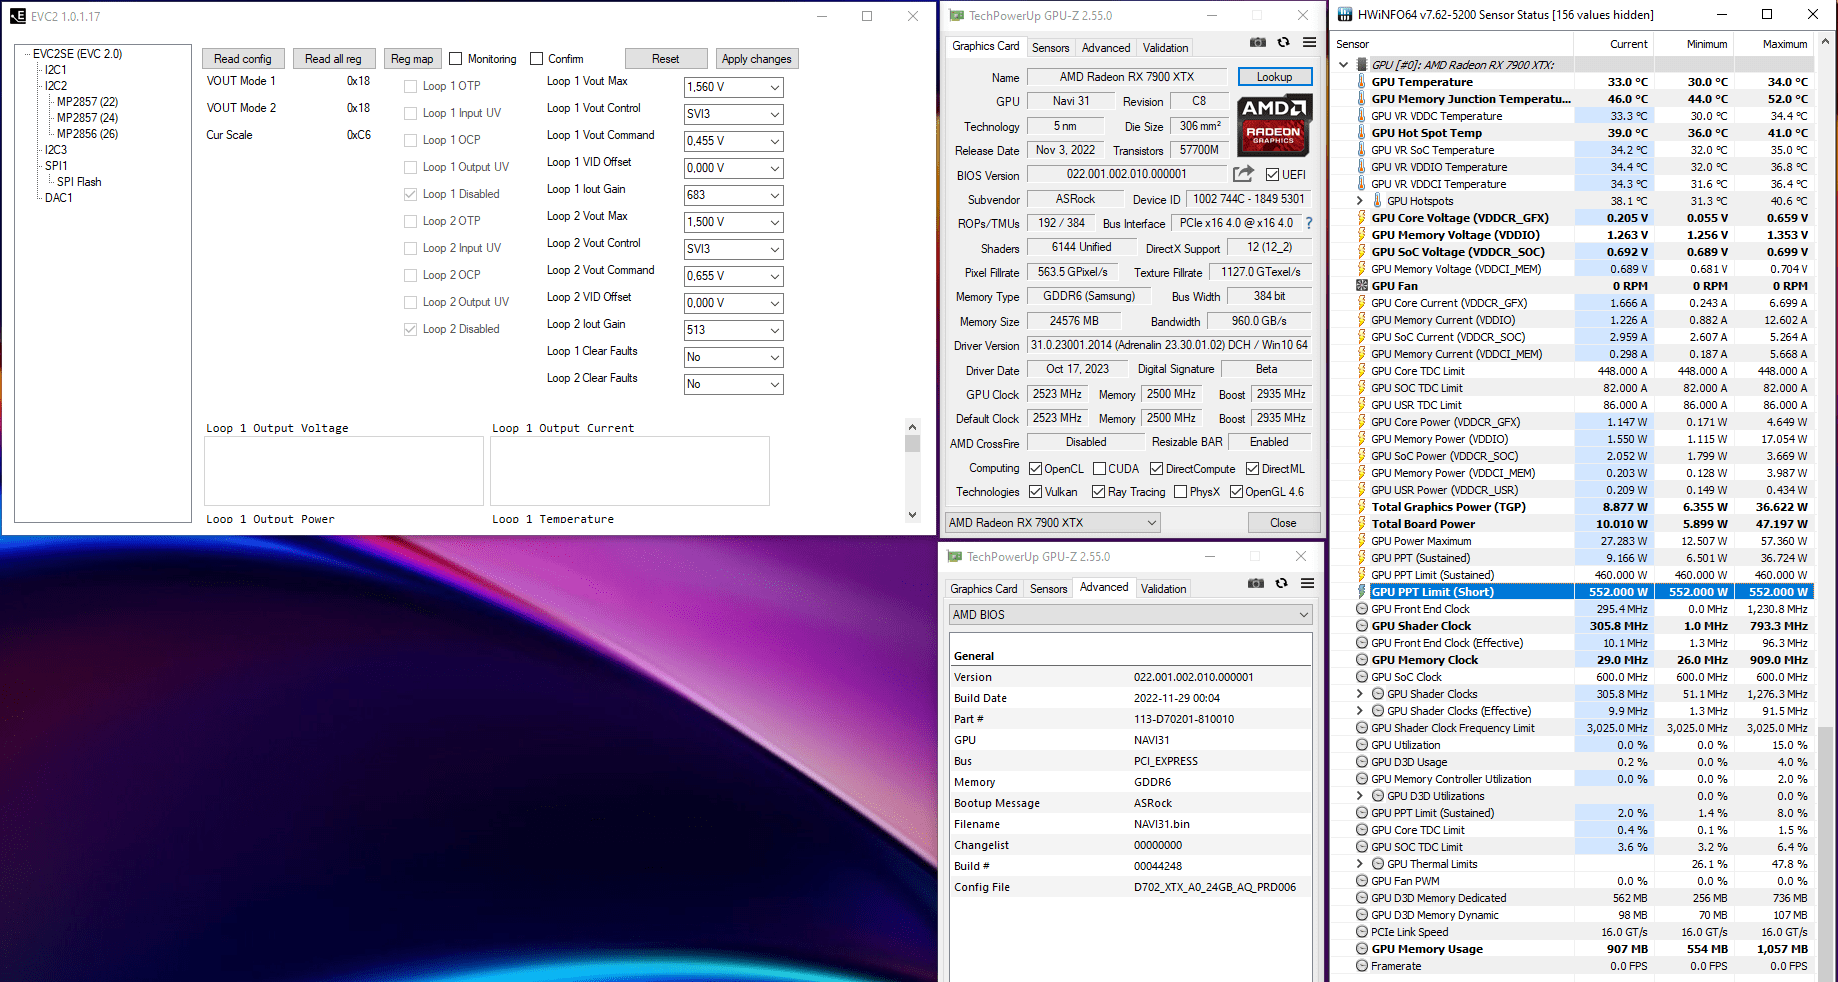1838x982 pixels.
Task: Toggle the Confirm checkbox in EVC2
Action: (536, 59)
